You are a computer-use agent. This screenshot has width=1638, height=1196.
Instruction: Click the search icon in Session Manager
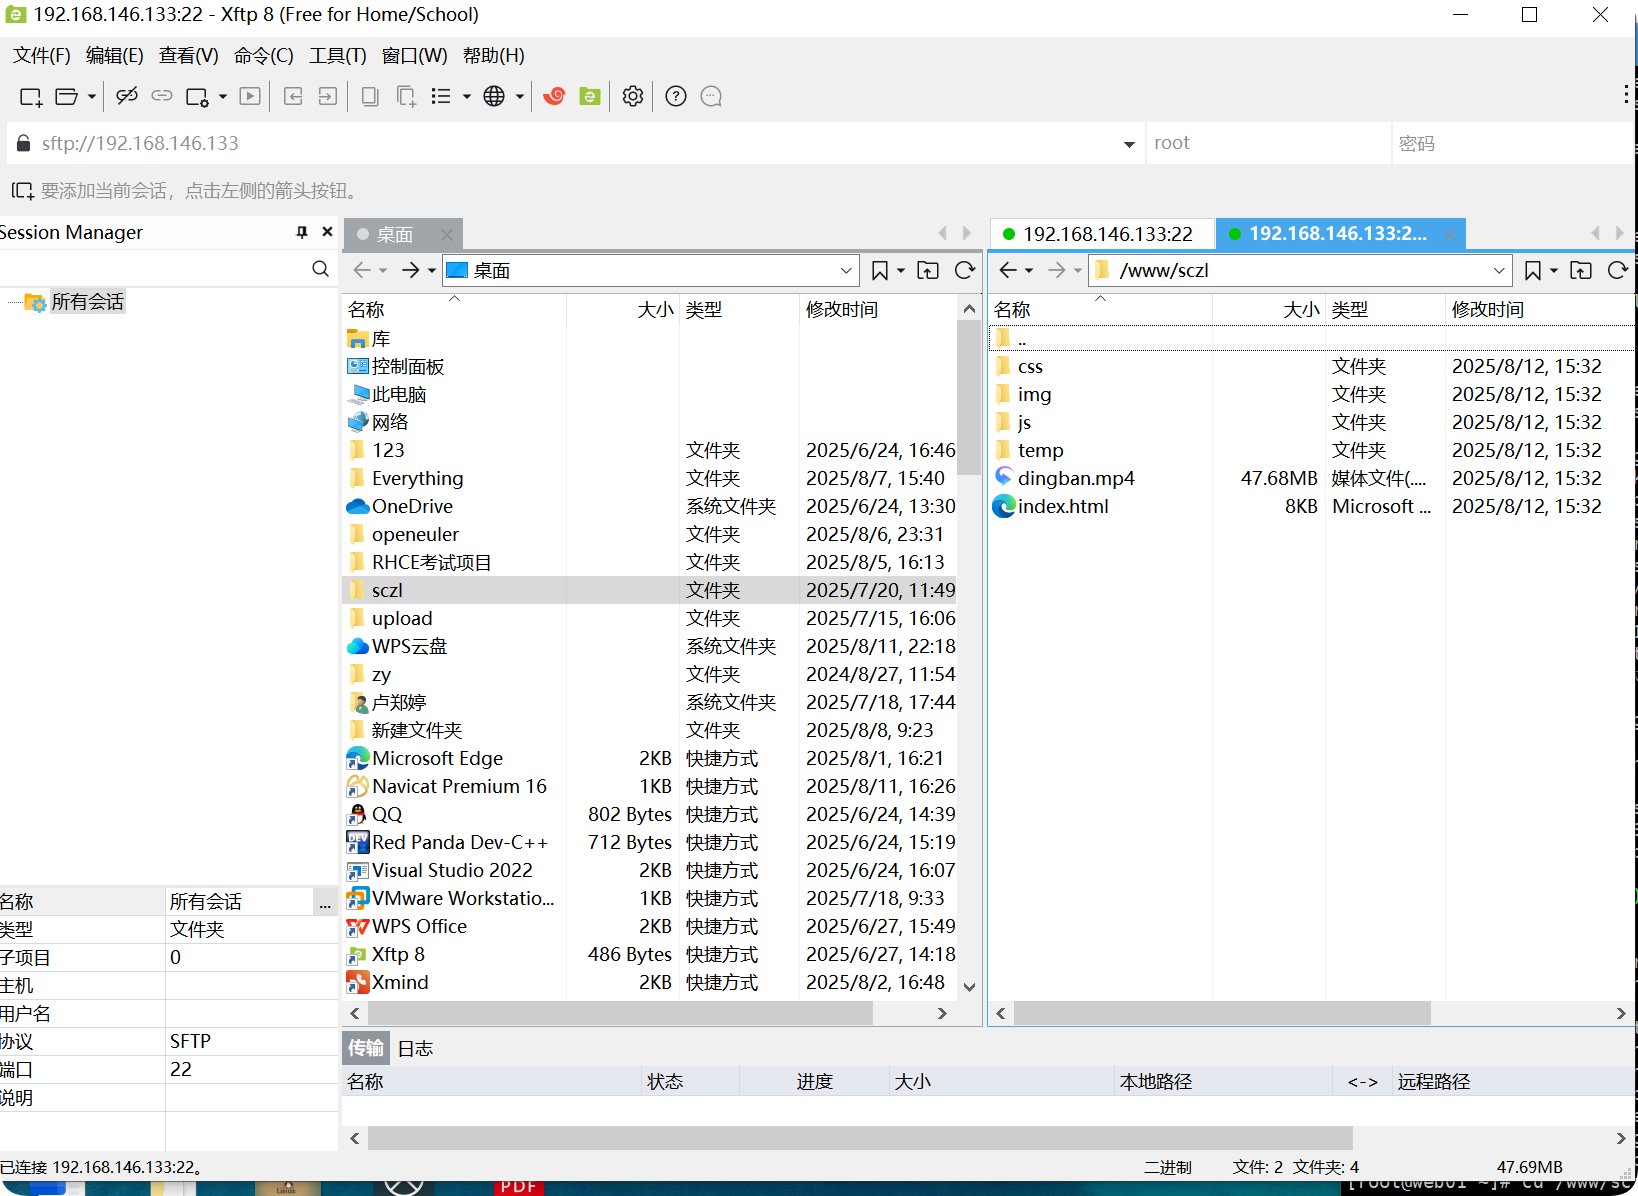(320, 269)
